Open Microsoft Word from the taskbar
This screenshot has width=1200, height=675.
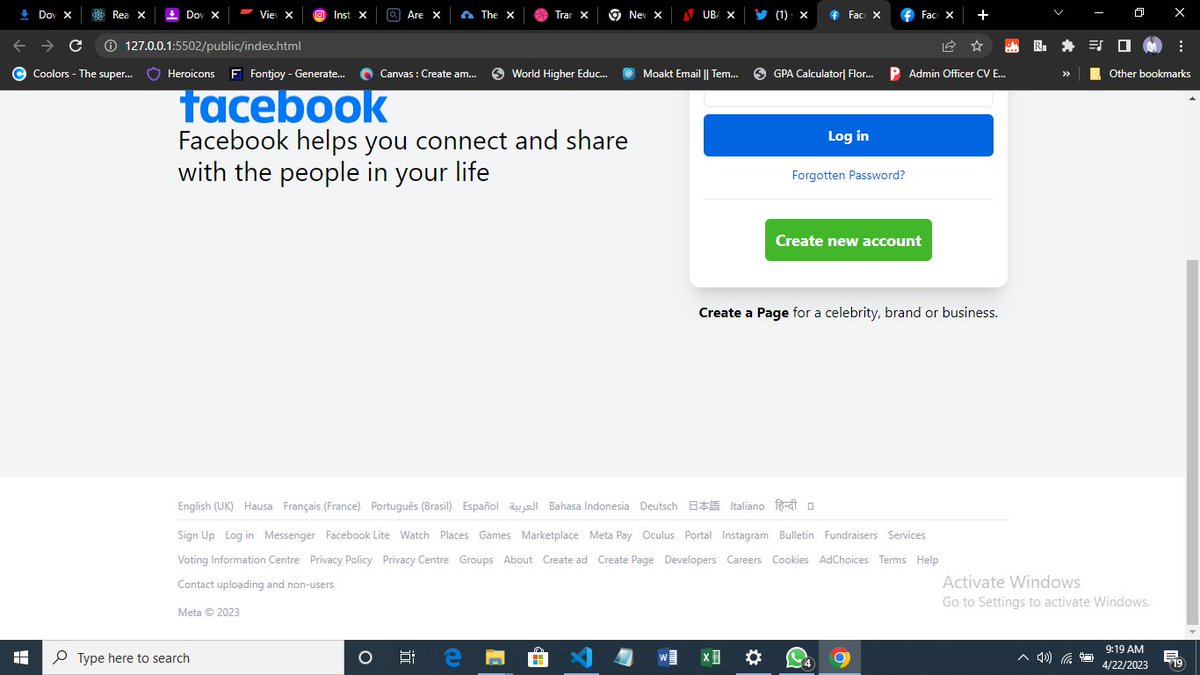pyautogui.click(x=667, y=657)
